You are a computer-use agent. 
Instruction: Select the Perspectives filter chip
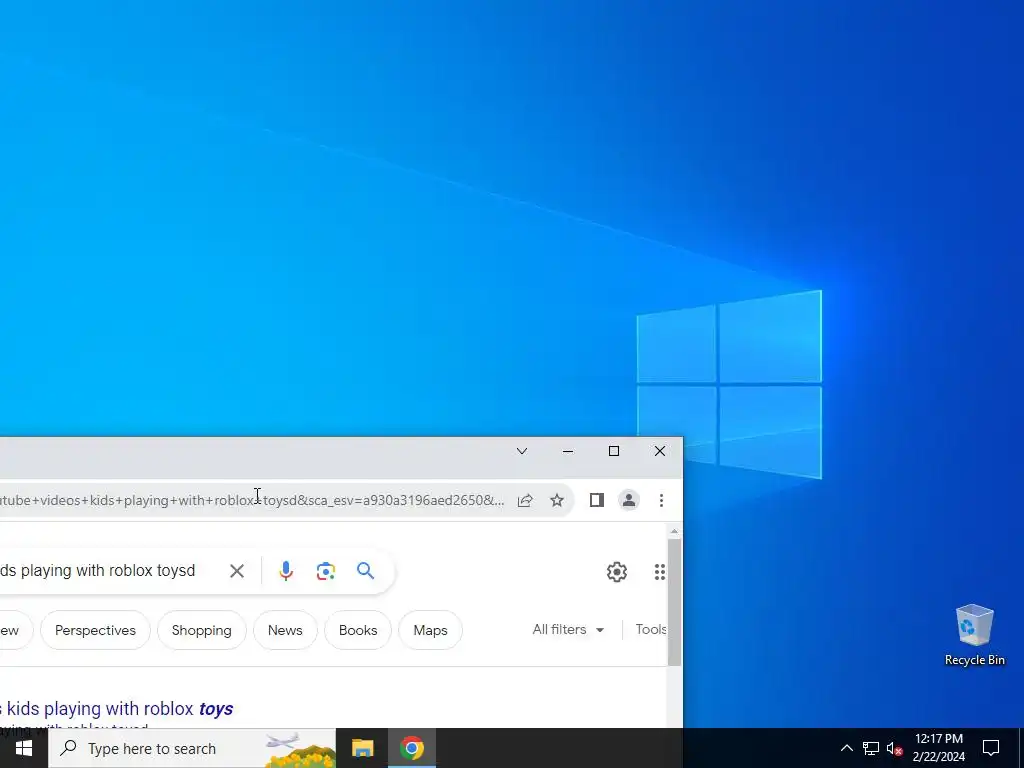[95, 630]
